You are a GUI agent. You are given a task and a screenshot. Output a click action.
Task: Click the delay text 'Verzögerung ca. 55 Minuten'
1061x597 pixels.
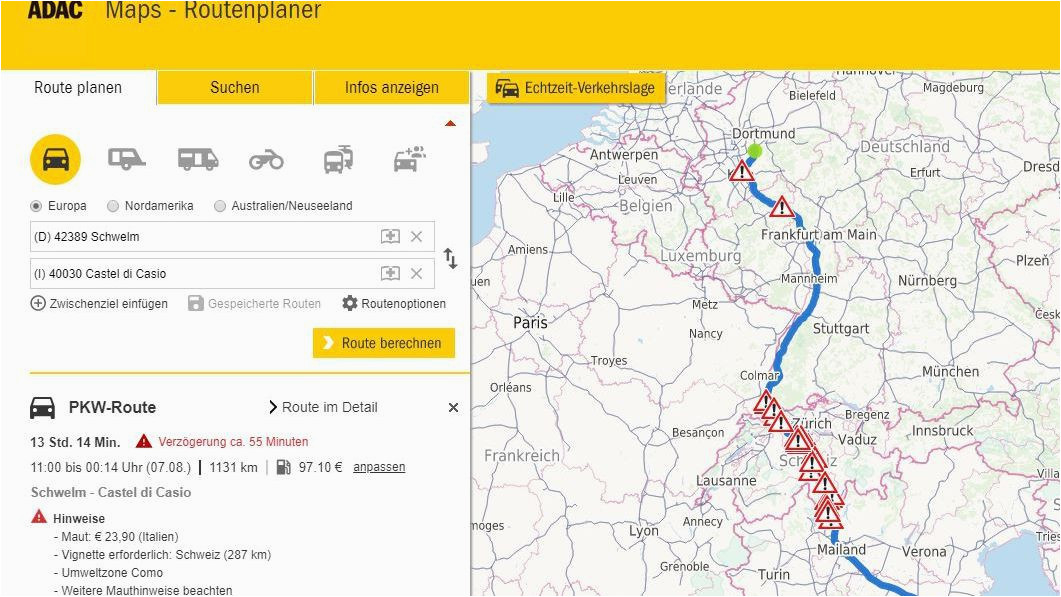[233, 441]
